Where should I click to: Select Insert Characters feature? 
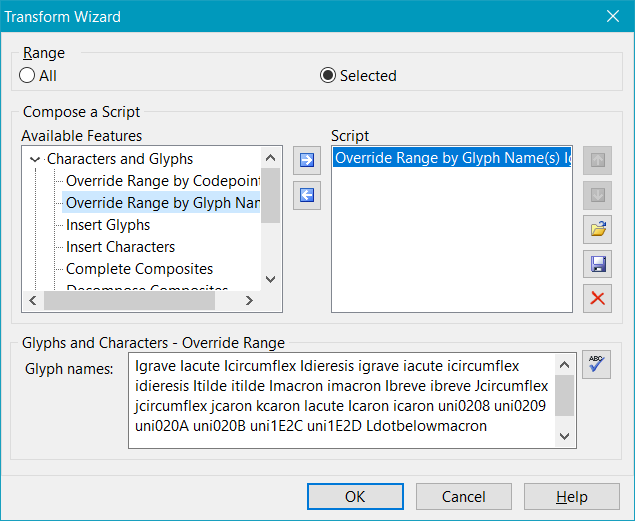tap(120, 247)
